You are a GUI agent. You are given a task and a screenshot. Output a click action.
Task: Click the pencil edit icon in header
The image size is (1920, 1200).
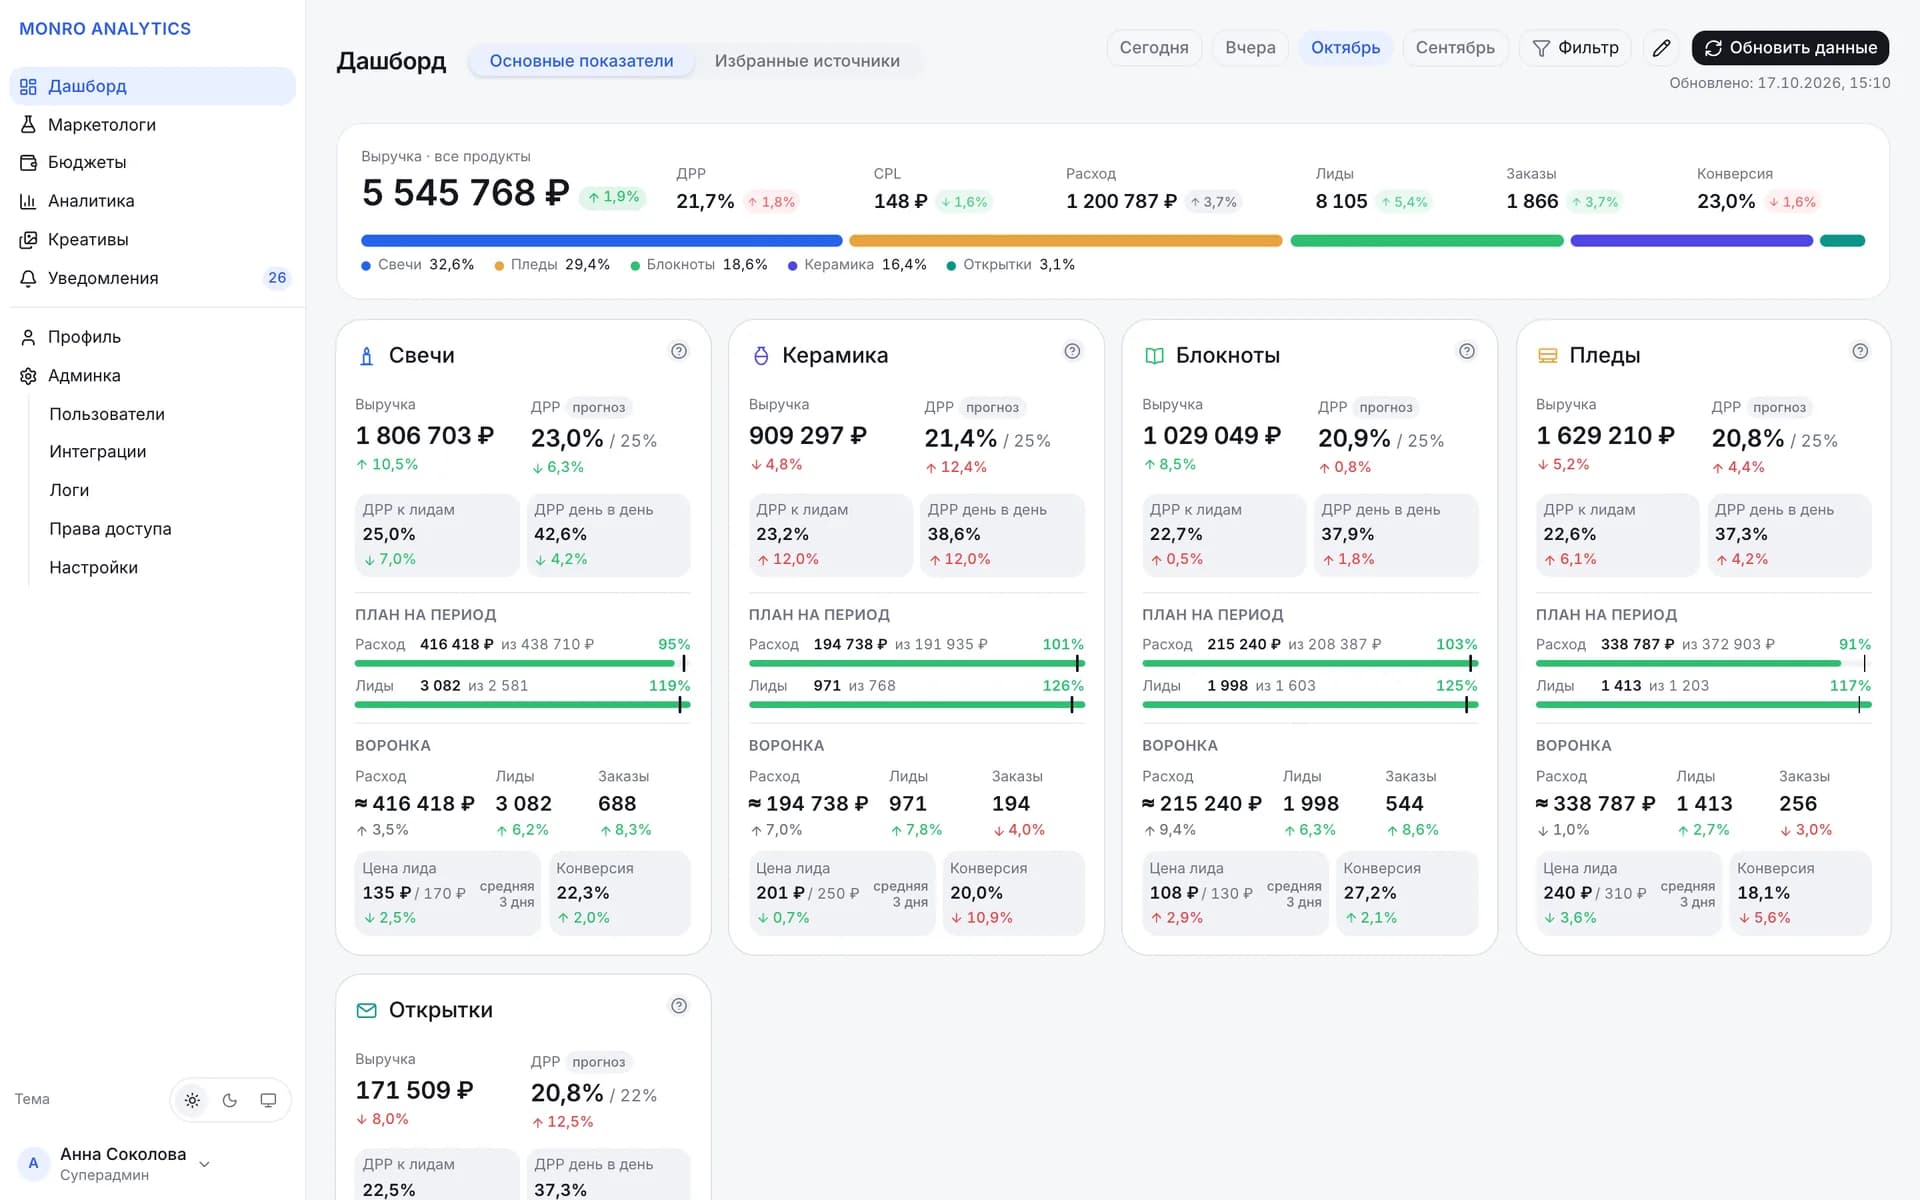(1661, 48)
